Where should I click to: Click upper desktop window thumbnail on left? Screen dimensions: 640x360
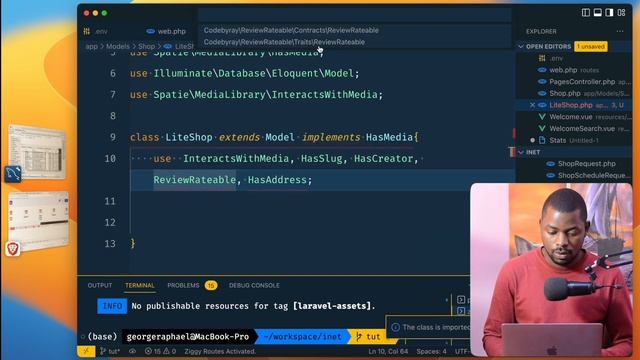(x=37, y=151)
